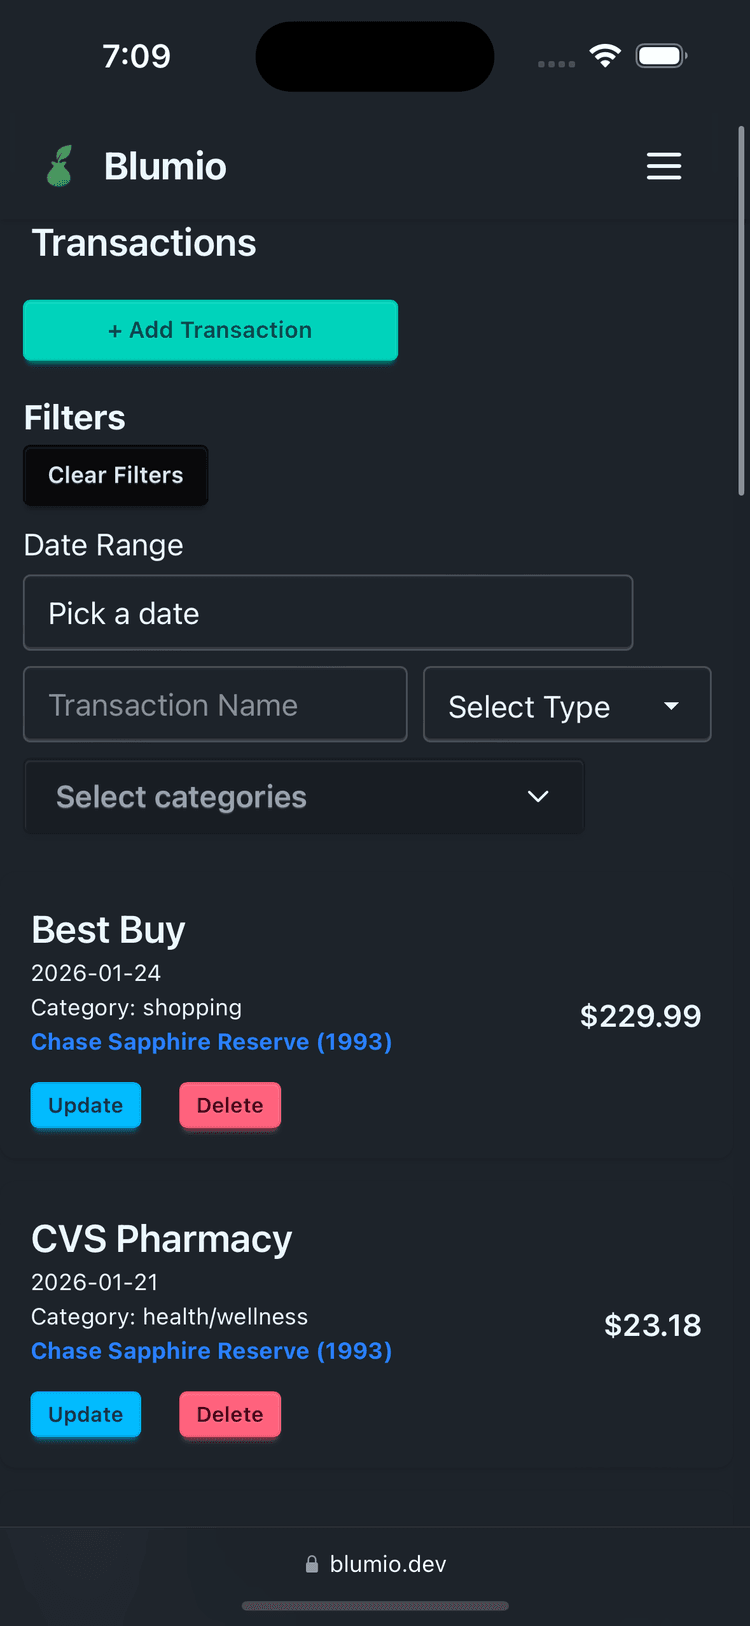
Task: Click the Add Transaction button
Action: [210, 330]
